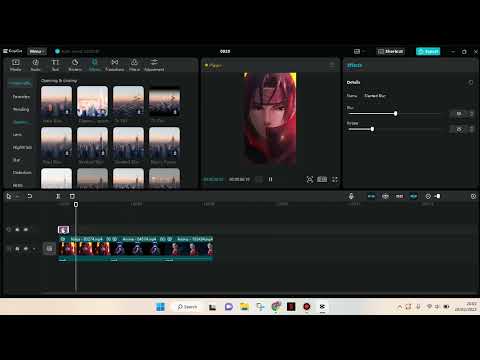Viewport: 480px width, 360px height.
Task: Select Favorites in effects sidebar
Action: (21, 97)
